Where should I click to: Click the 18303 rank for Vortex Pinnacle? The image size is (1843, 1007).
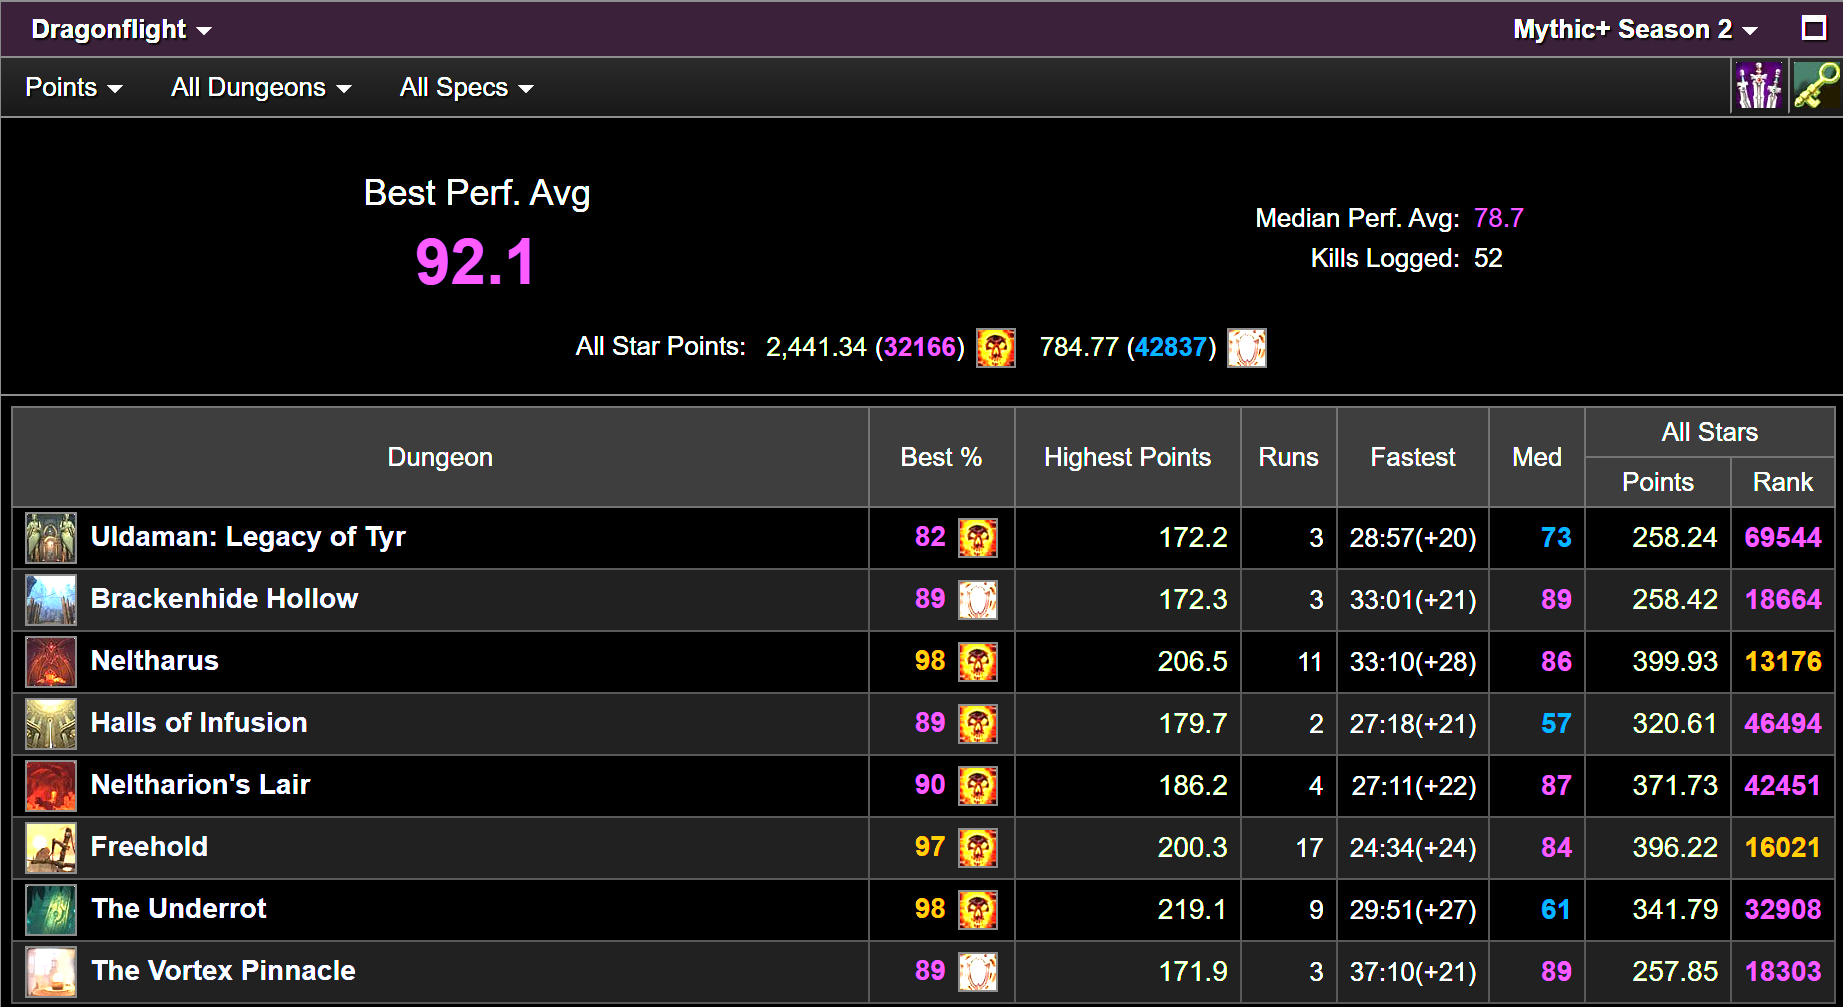coord(1783,971)
